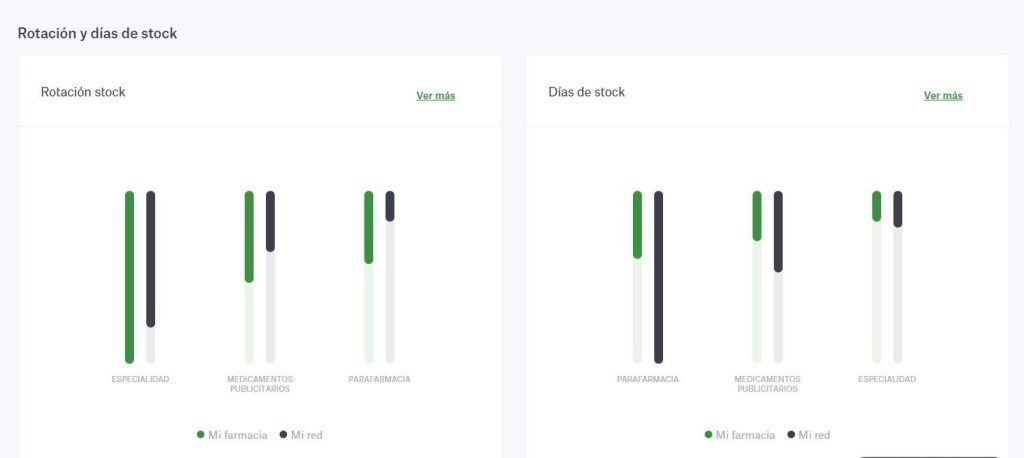Click green Especialidad bar in Rotación stock
This screenshot has height=458, width=1024.
tap(129, 277)
